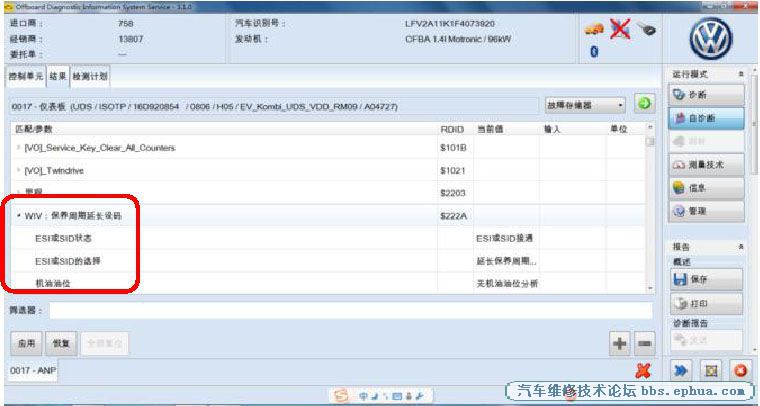Collapse the 报告 panel
The width and height of the screenshot is (760, 406).
741,247
